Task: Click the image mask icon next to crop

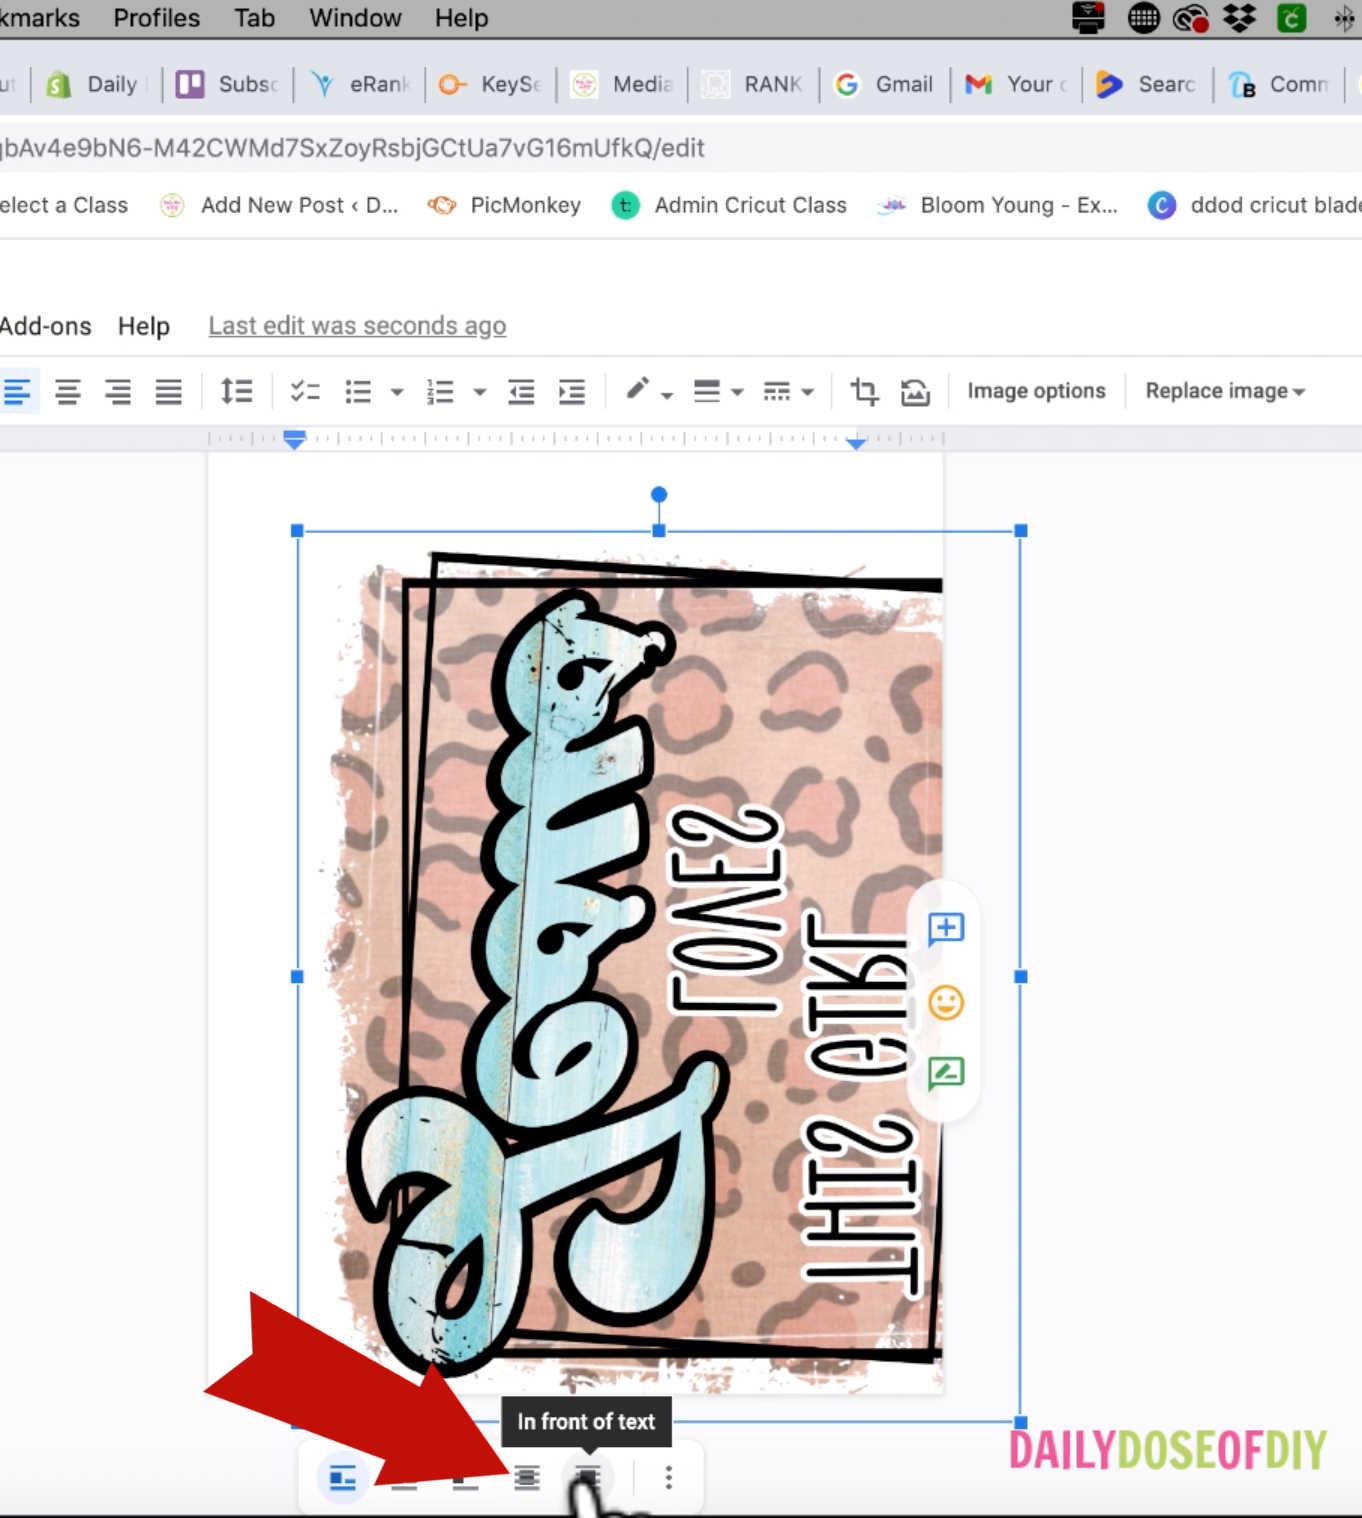Action: click(915, 392)
